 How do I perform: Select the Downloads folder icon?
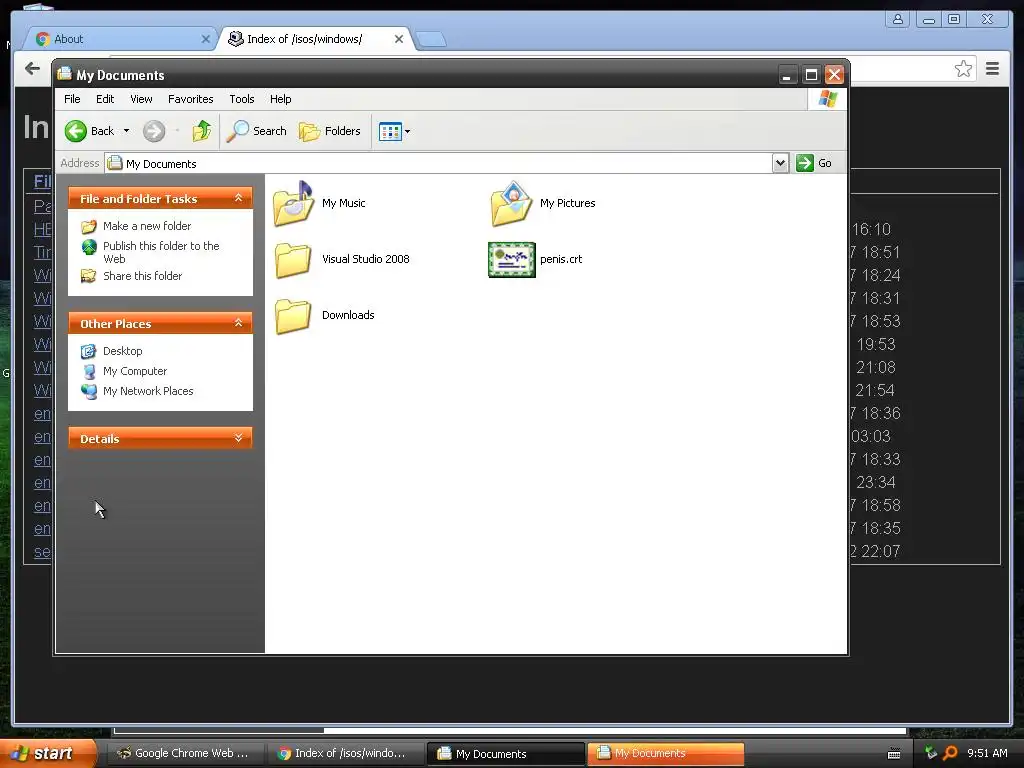(293, 316)
